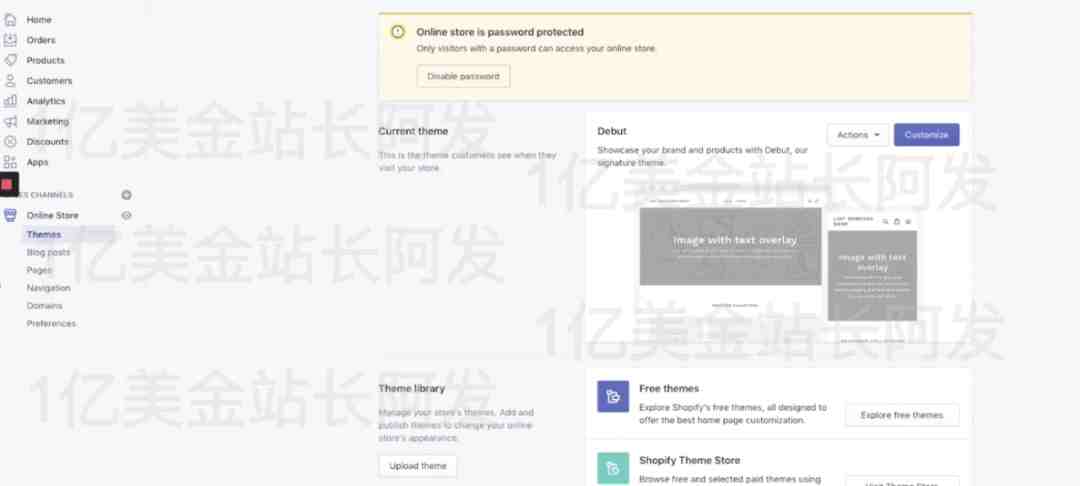Open Pages submenu item

40,270
